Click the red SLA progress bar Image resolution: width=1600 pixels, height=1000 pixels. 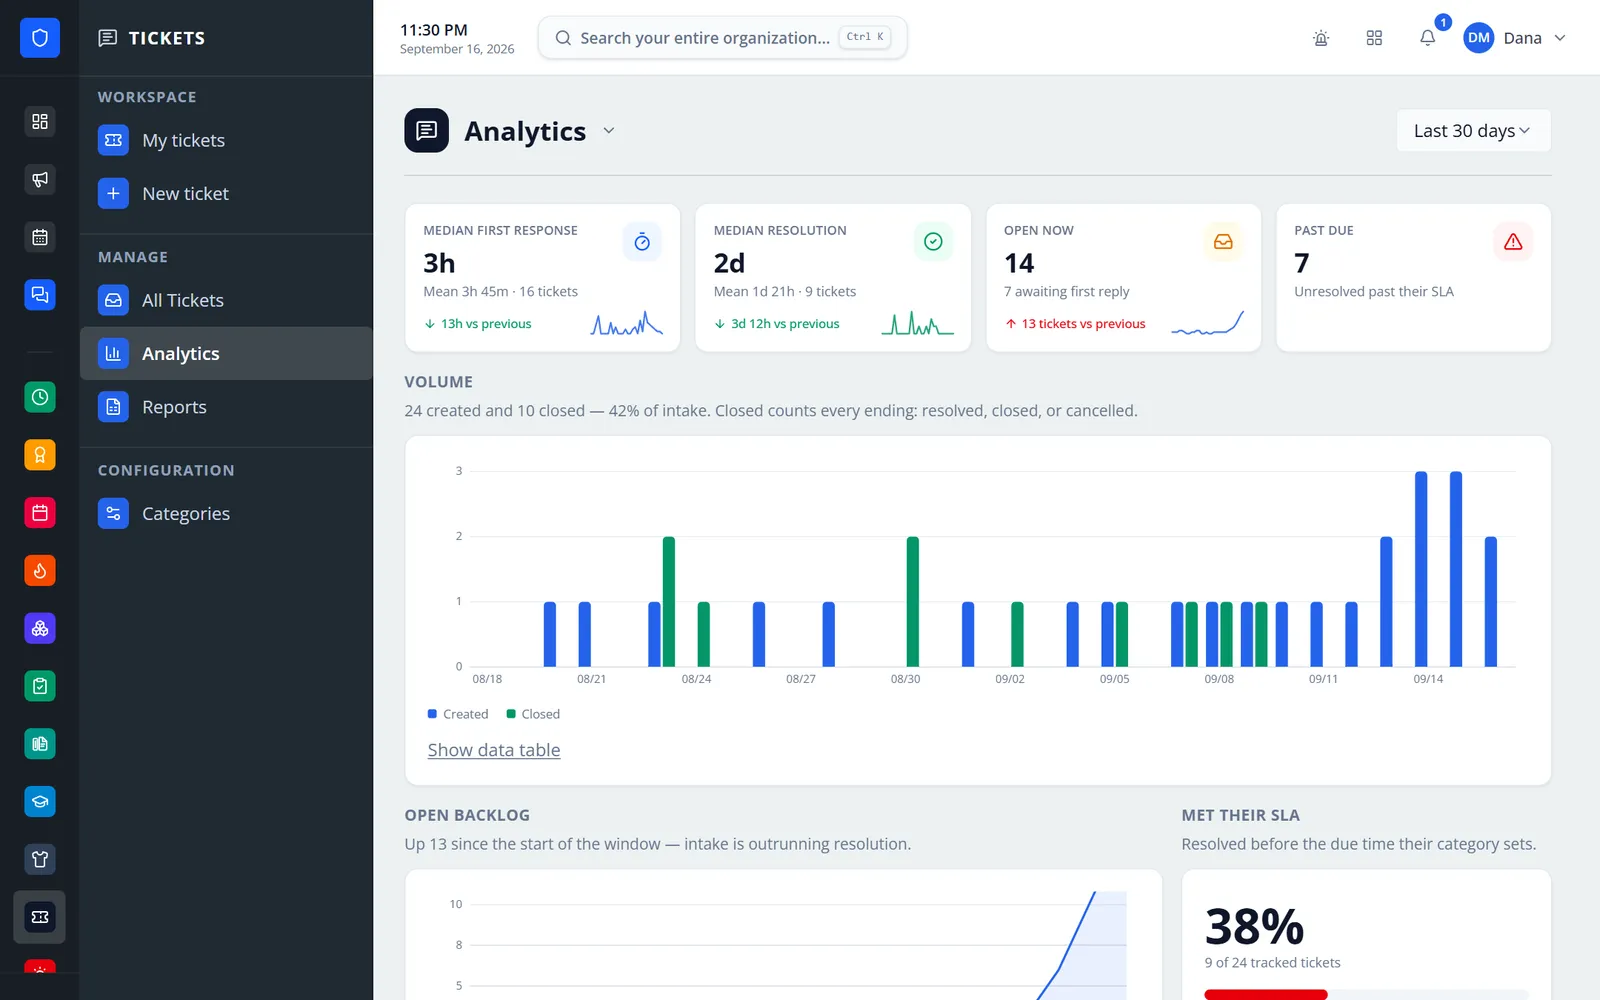click(x=1265, y=994)
